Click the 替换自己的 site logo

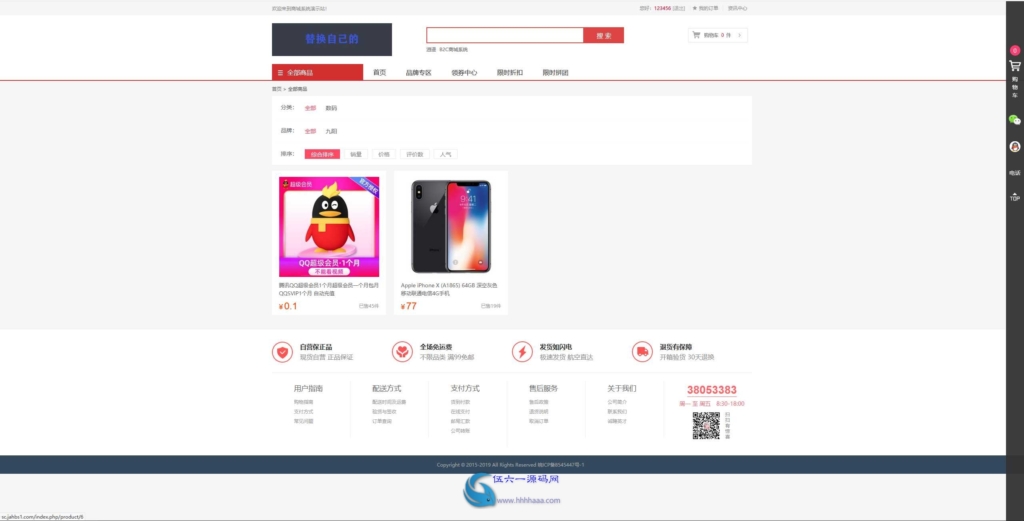[332, 39]
